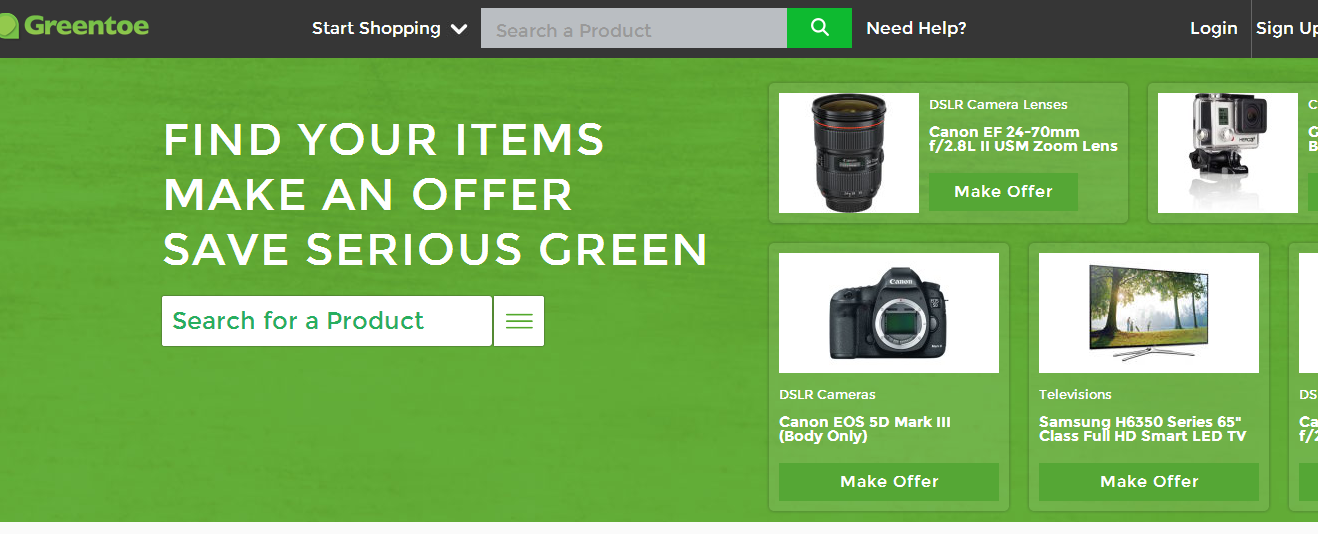Select the DSLR Camera Lenses category label
The image size is (1318, 534).
coord(998,105)
